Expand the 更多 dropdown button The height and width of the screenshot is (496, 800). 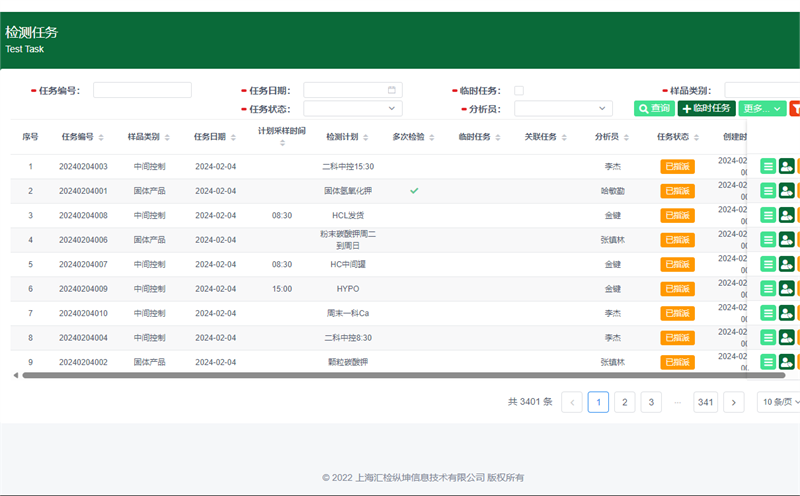point(762,108)
